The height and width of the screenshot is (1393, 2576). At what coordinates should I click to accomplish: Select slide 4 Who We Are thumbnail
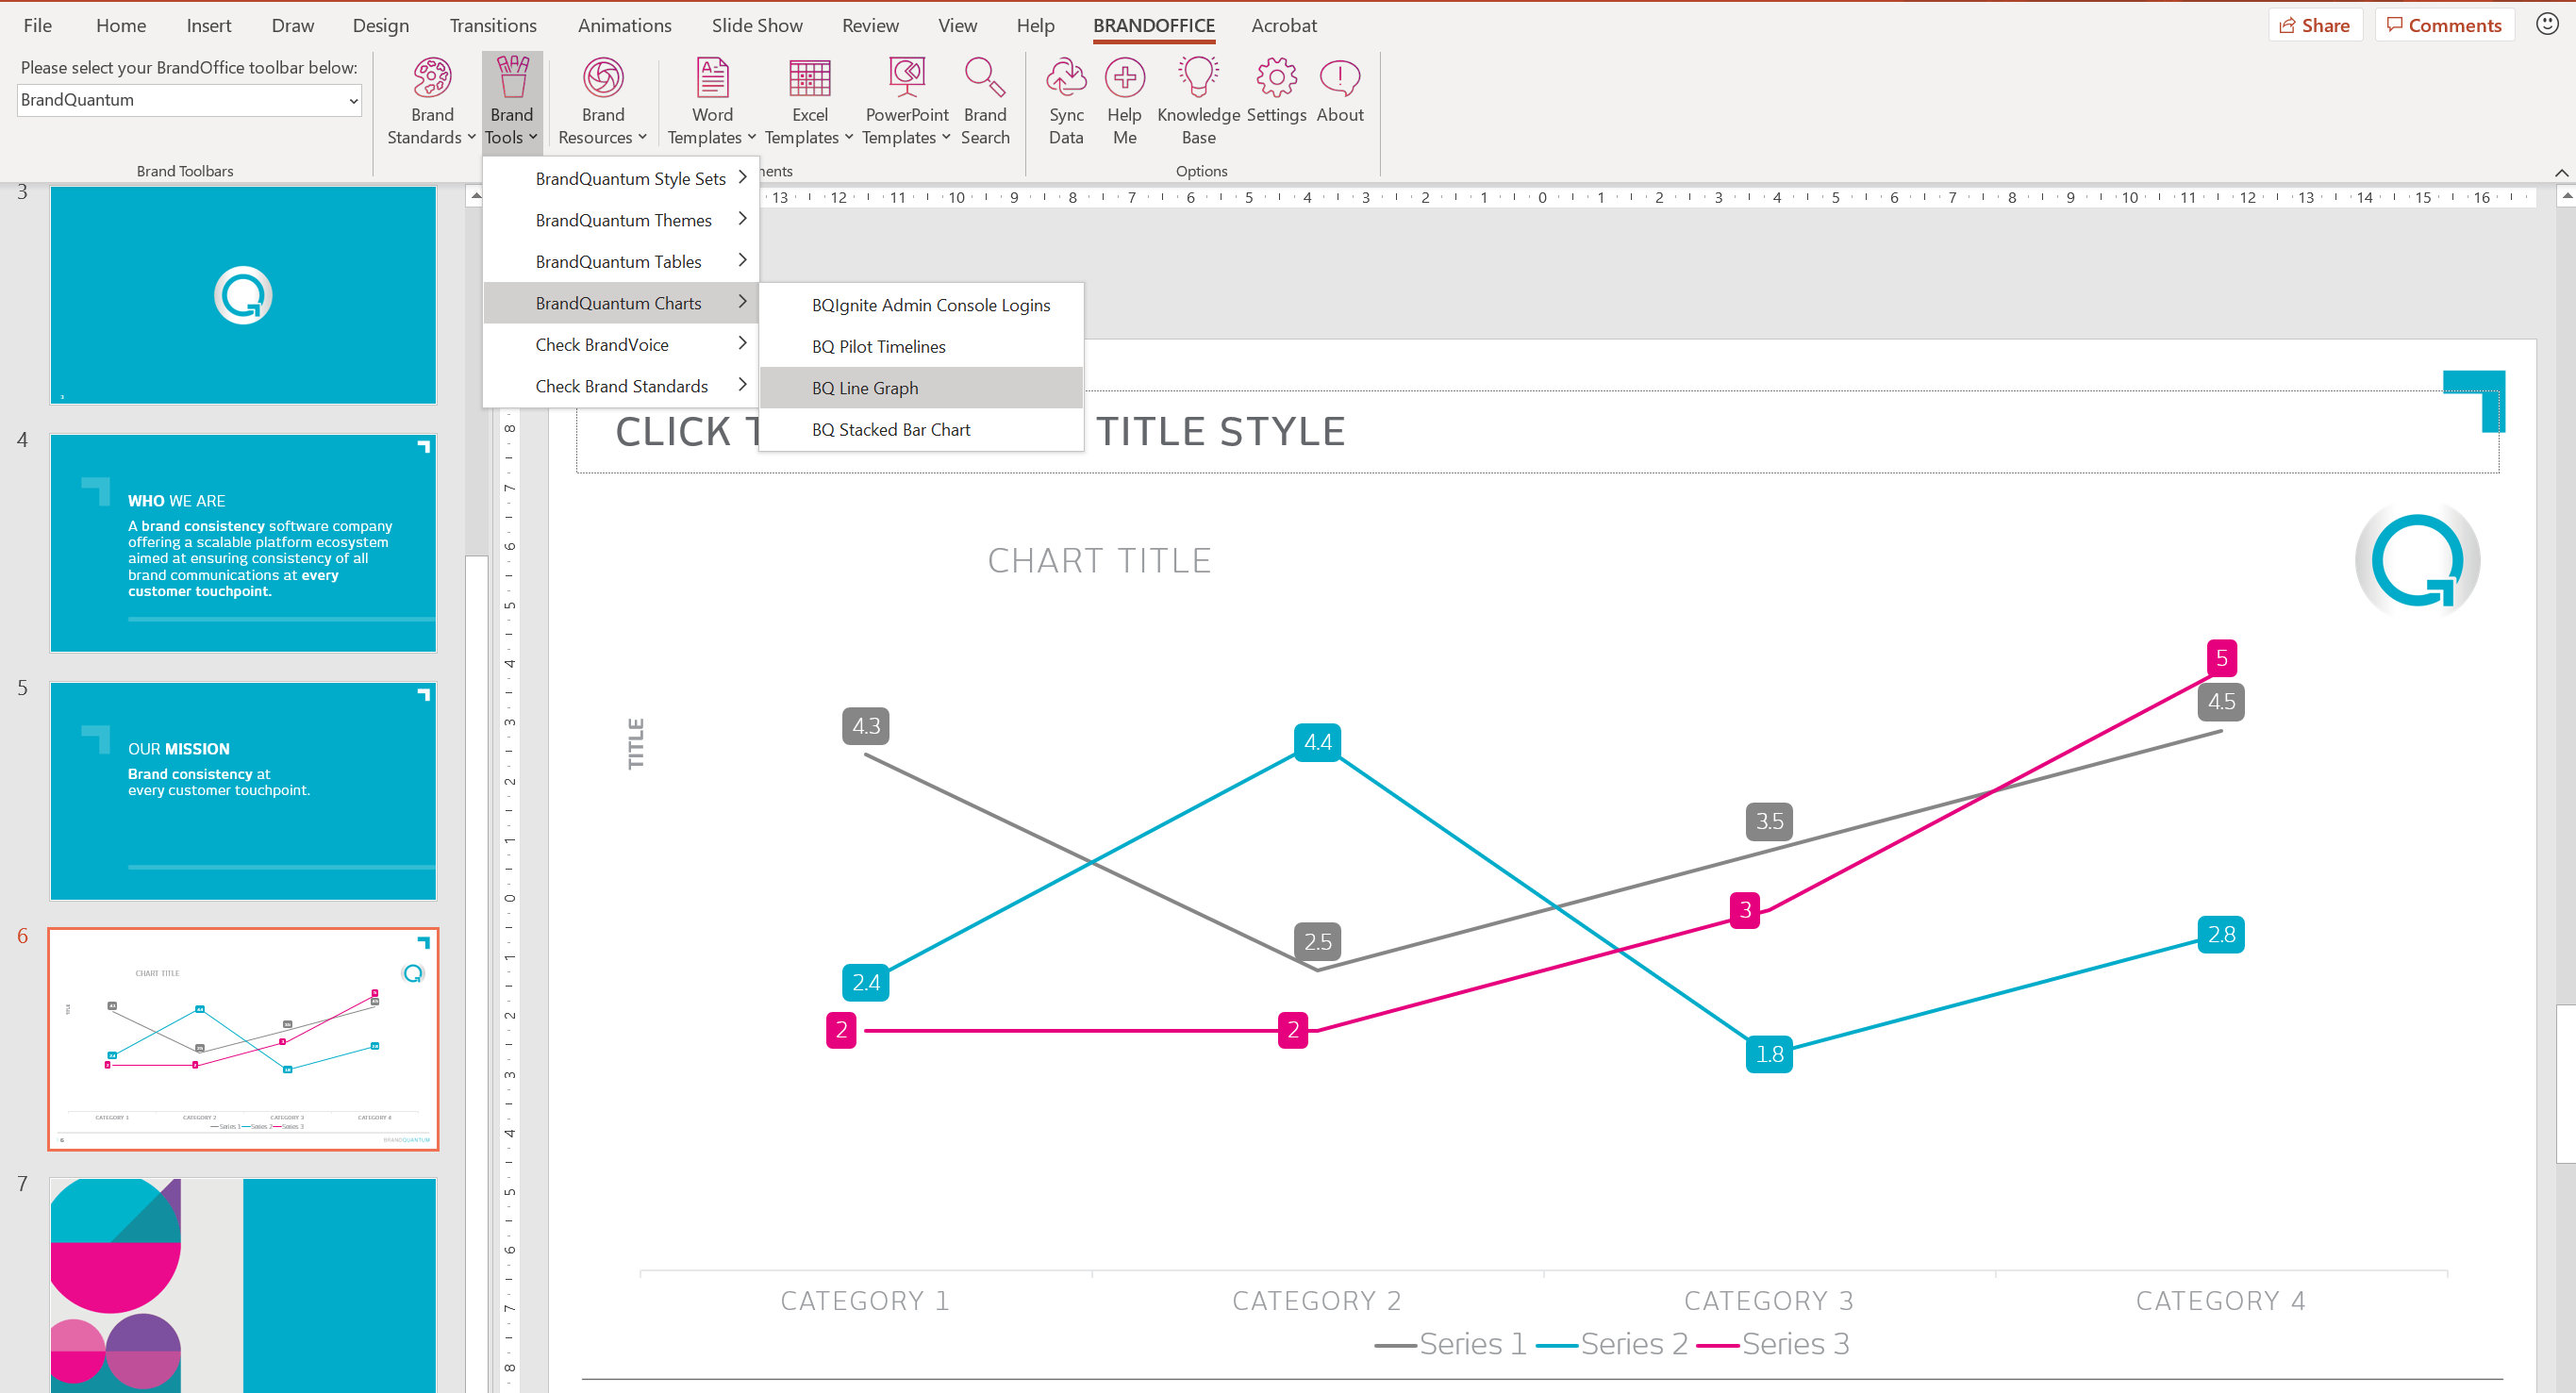point(243,543)
